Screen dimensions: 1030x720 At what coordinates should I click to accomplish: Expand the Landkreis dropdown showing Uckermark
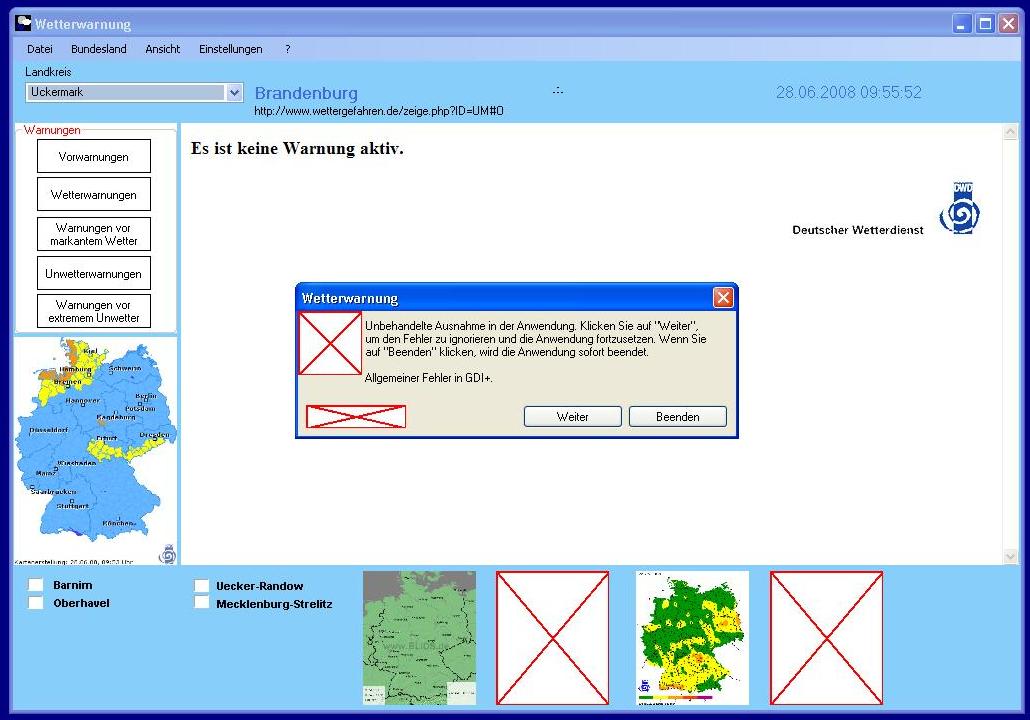[x=234, y=92]
